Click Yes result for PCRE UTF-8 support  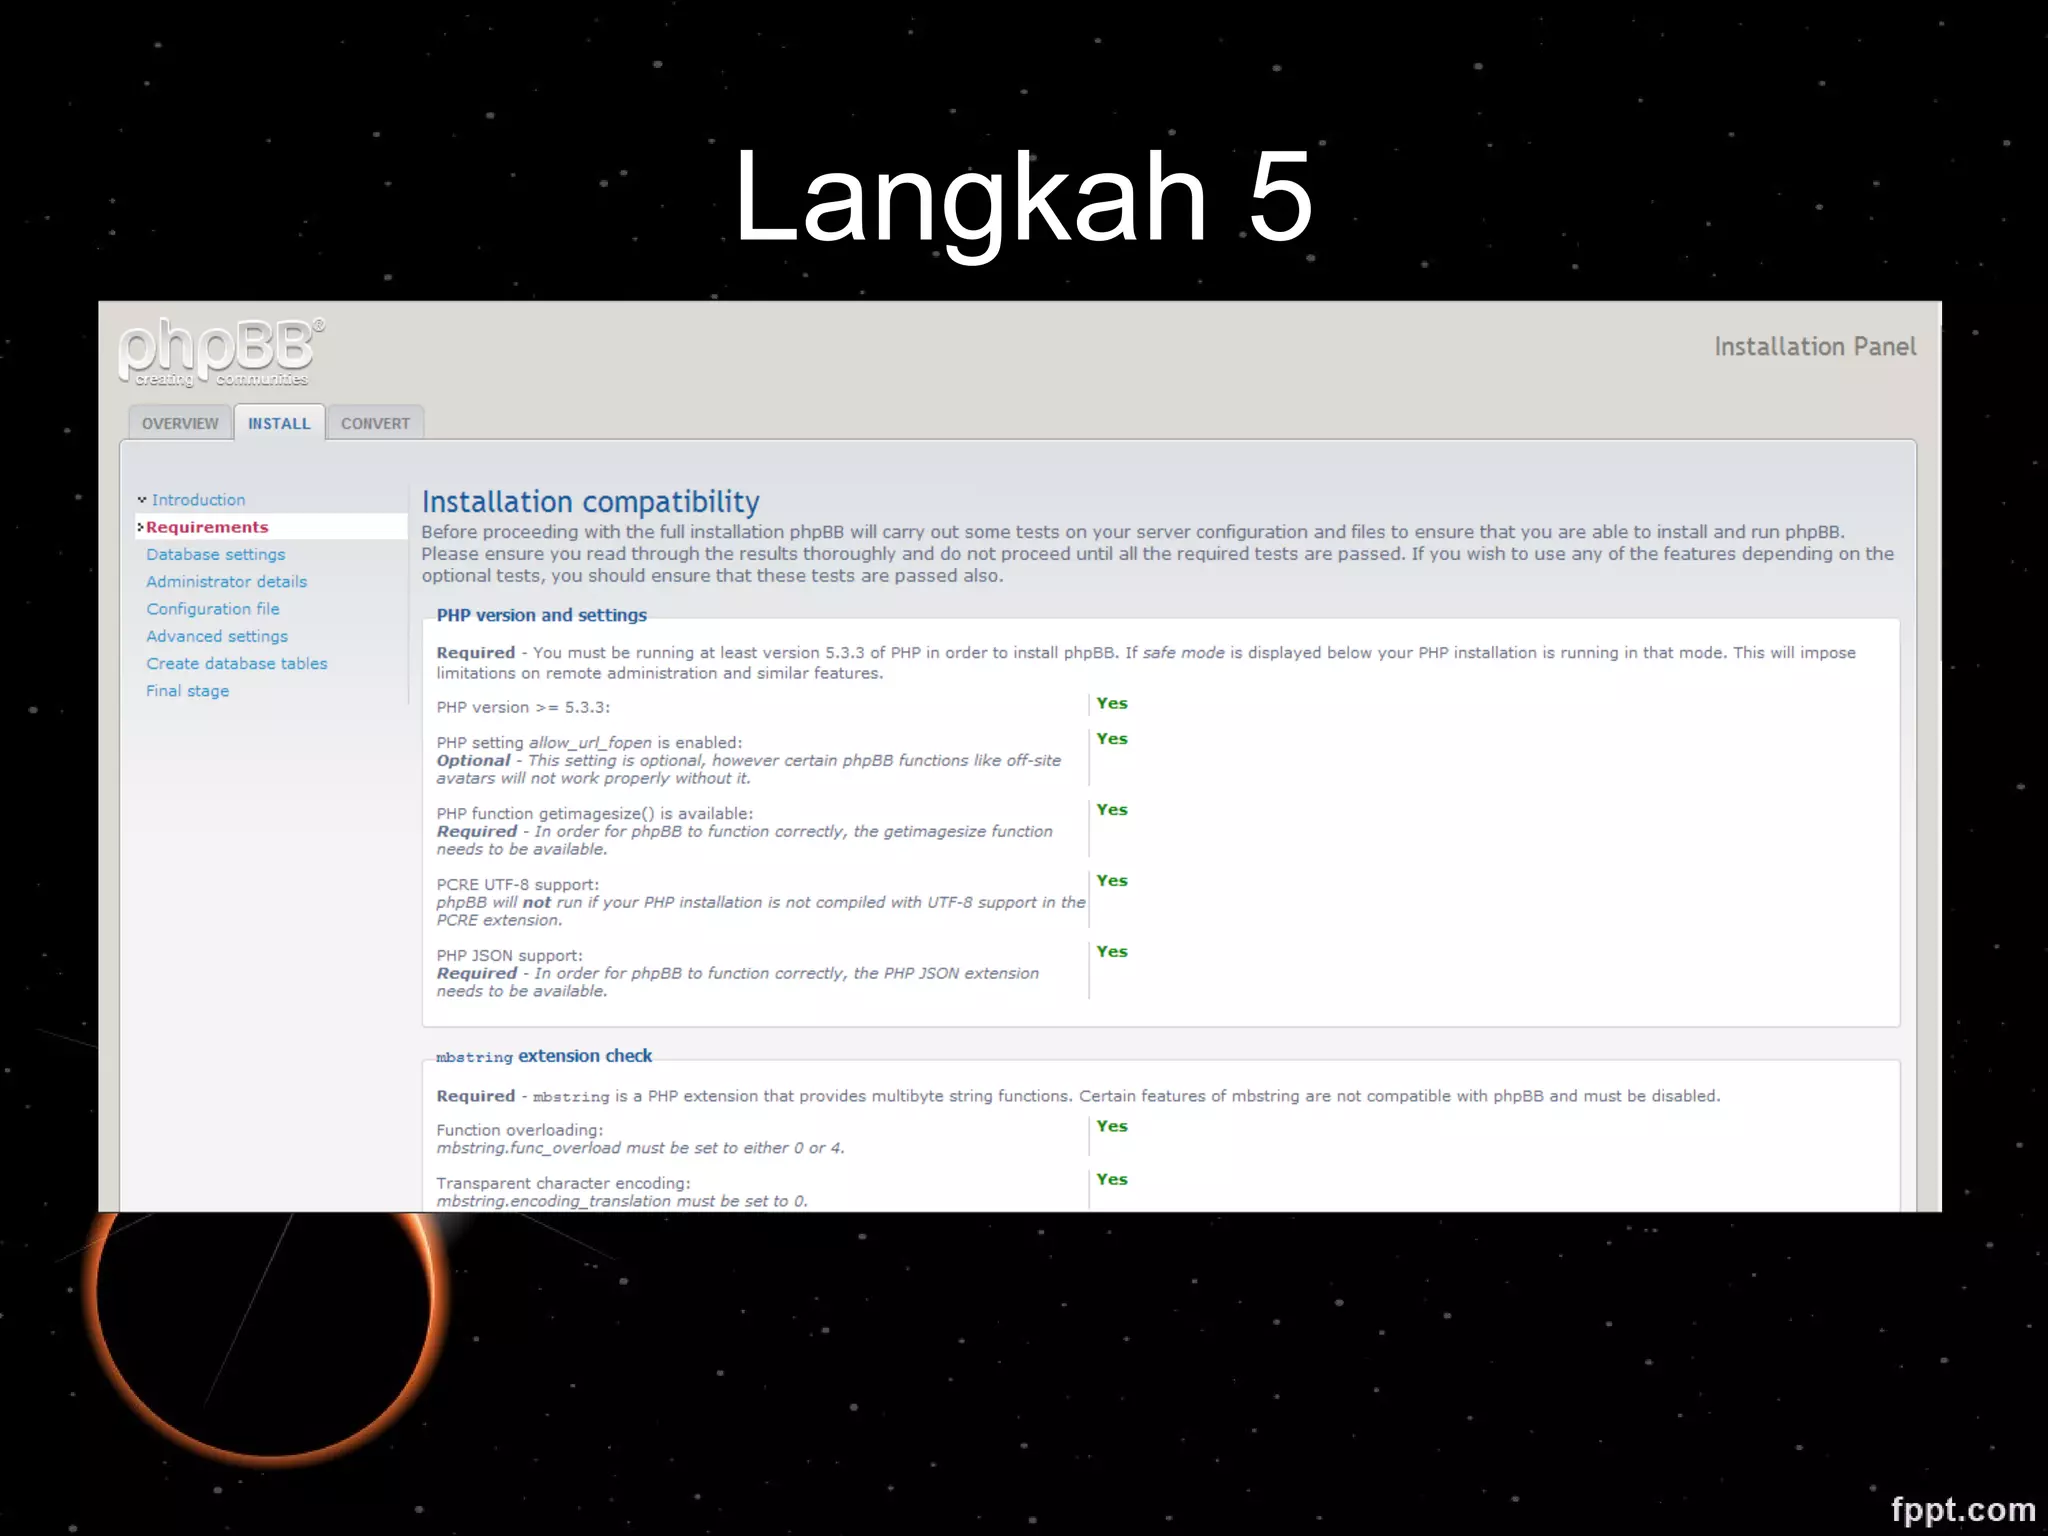click(1112, 881)
